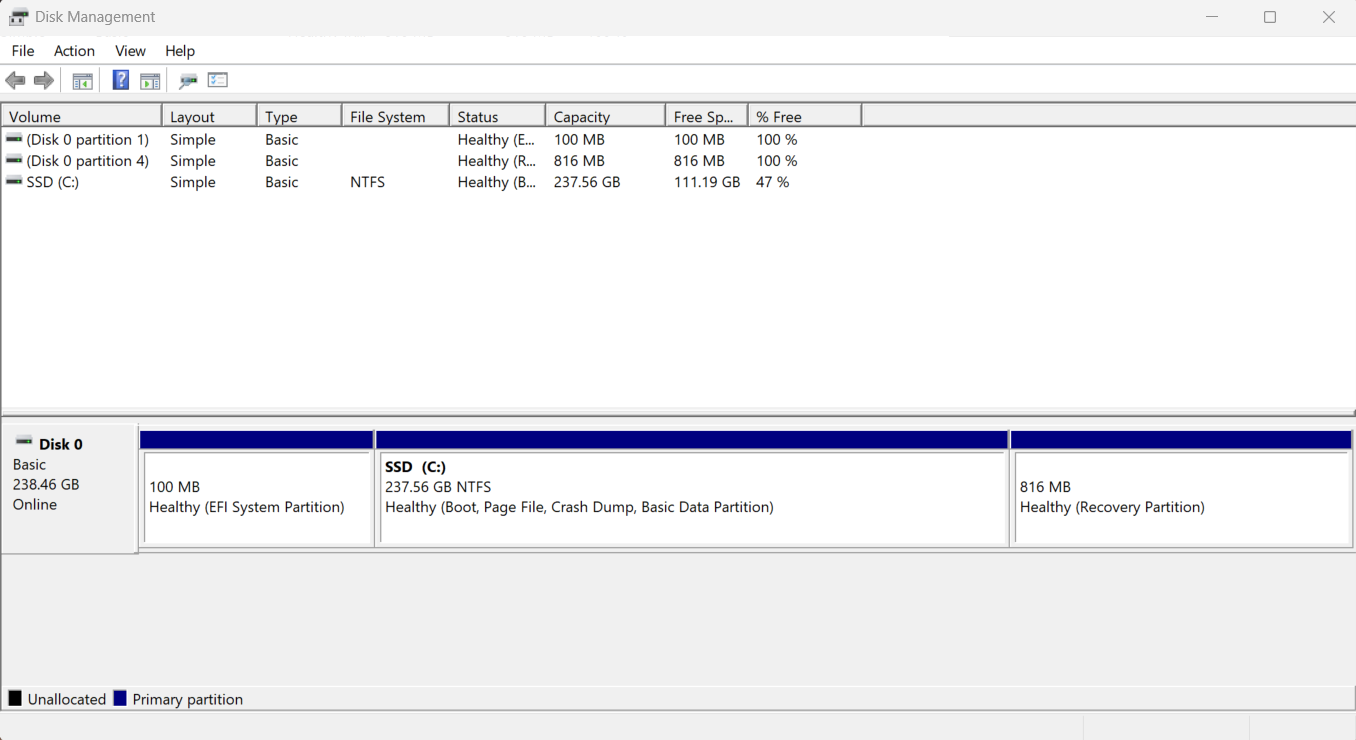The height and width of the screenshot is (740, 1356).
Task: Toggle the Show/Hide Action Pane icon
Action: click(150, 81)
